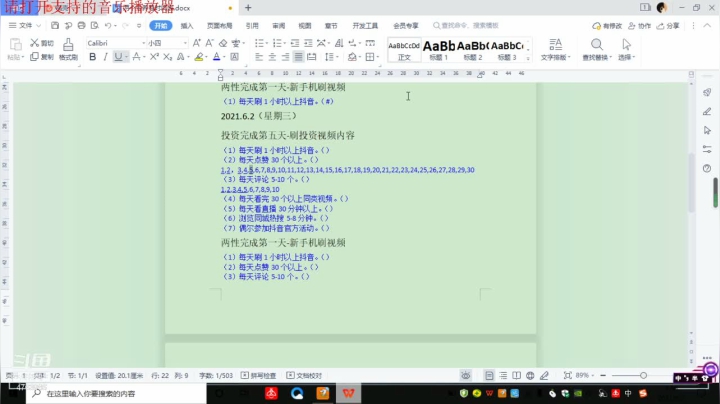Toggle eye-protection mode in status bar
This screenshot has width=720, height=404.
click(466, 376)
